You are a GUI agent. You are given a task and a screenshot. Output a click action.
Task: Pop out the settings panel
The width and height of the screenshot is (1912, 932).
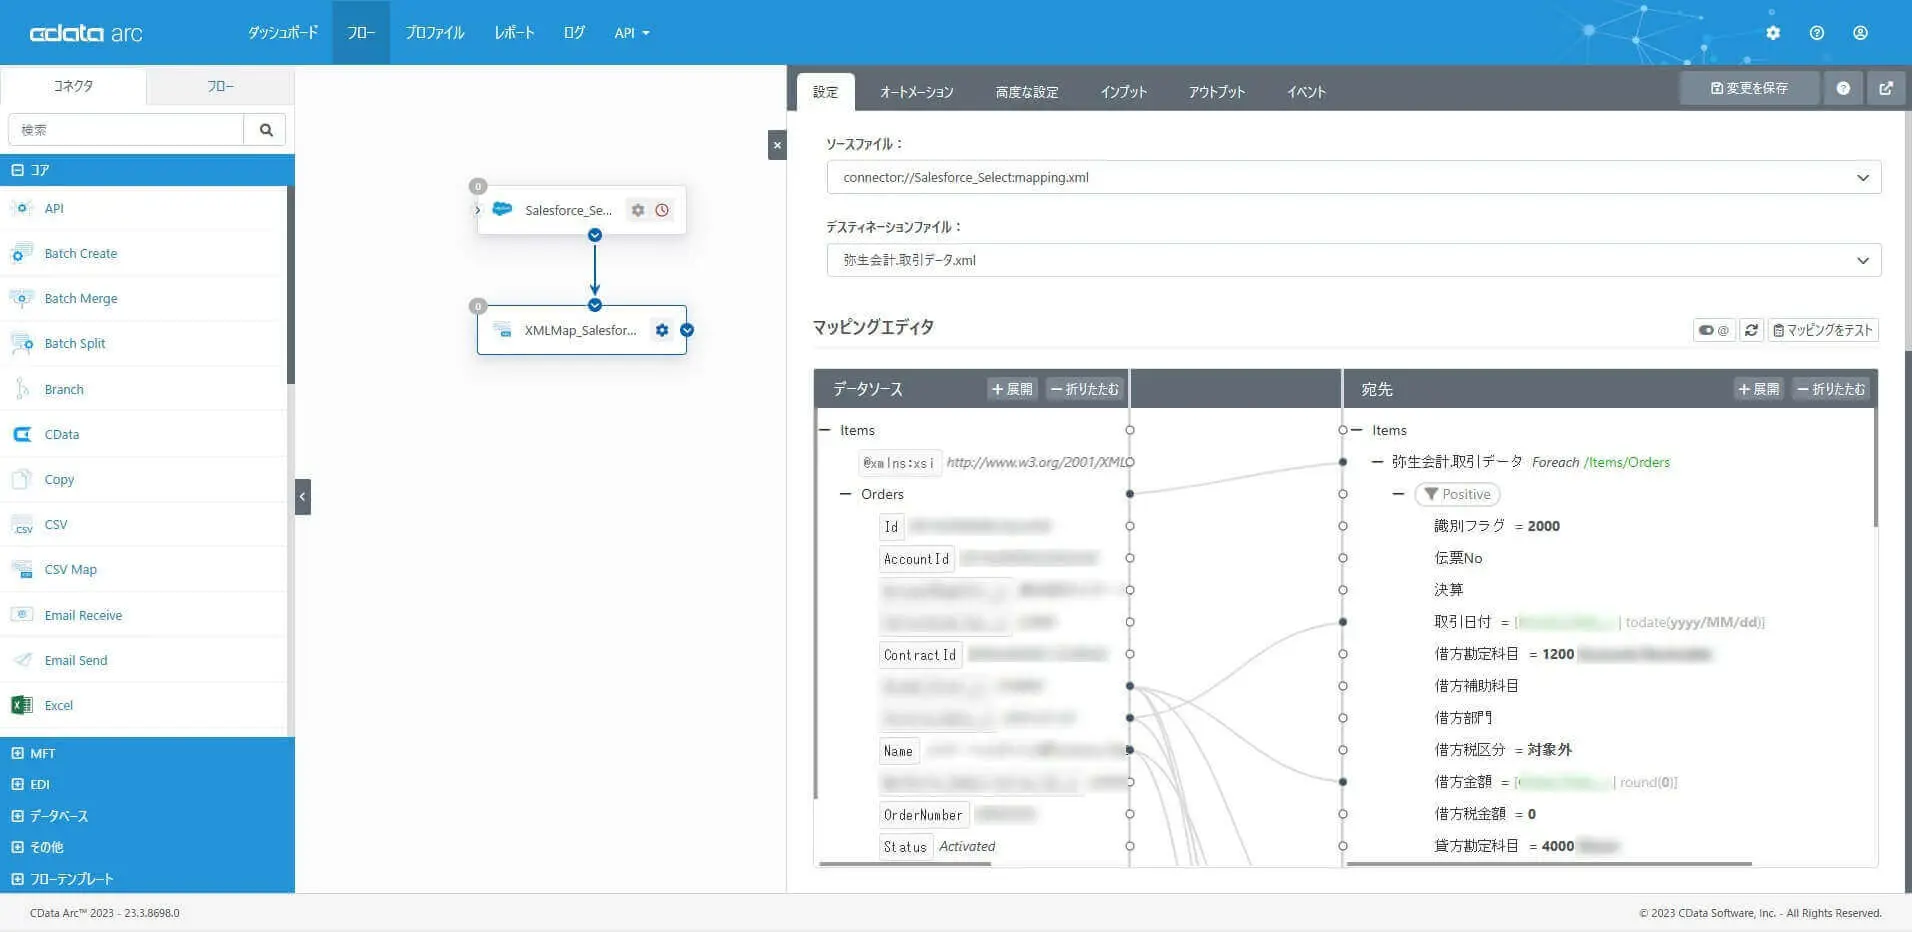click(1886, 88)
